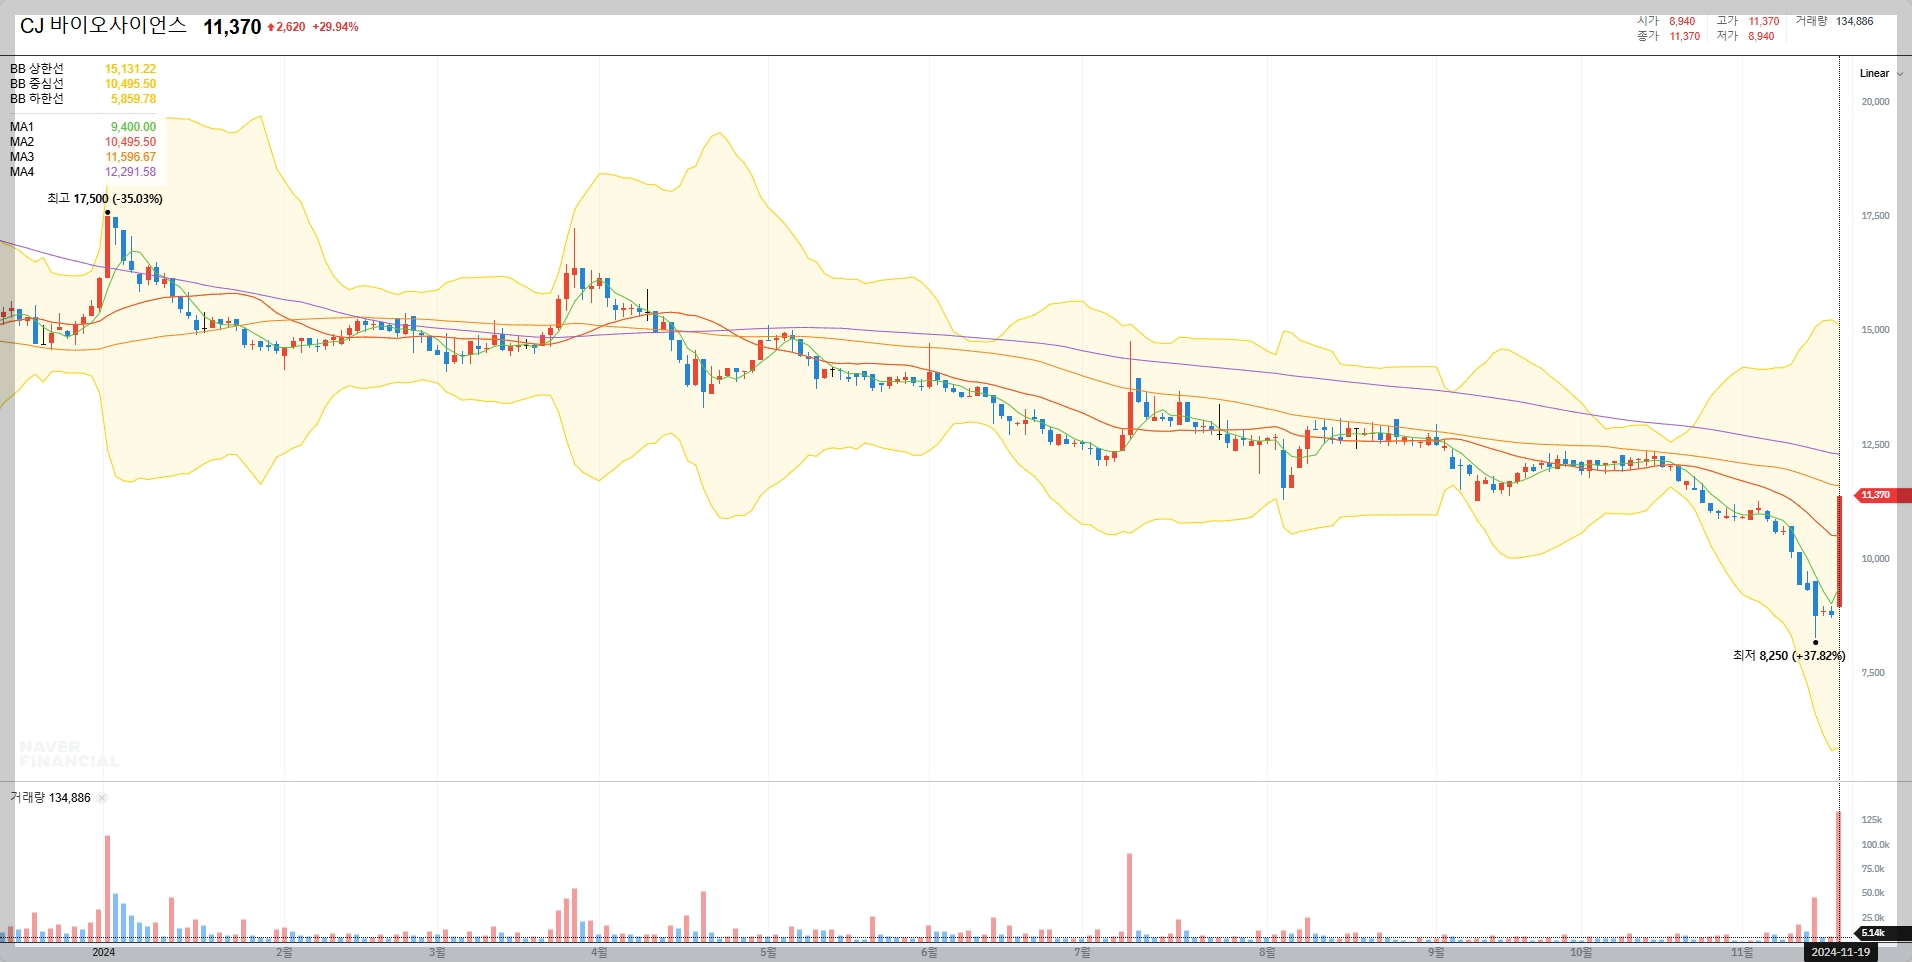Click the 7월 label on the time axis
Screen dimensions: 1912x962
point(1082,952)
